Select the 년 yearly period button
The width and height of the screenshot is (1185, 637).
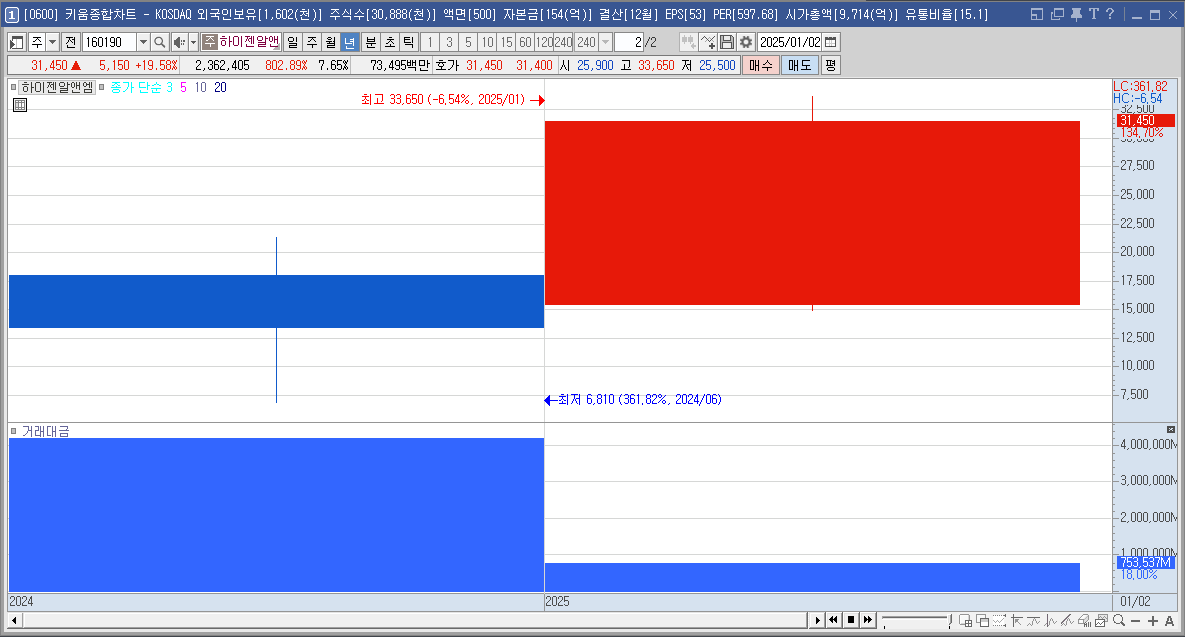pyautogui.click(x=349, y=42)
